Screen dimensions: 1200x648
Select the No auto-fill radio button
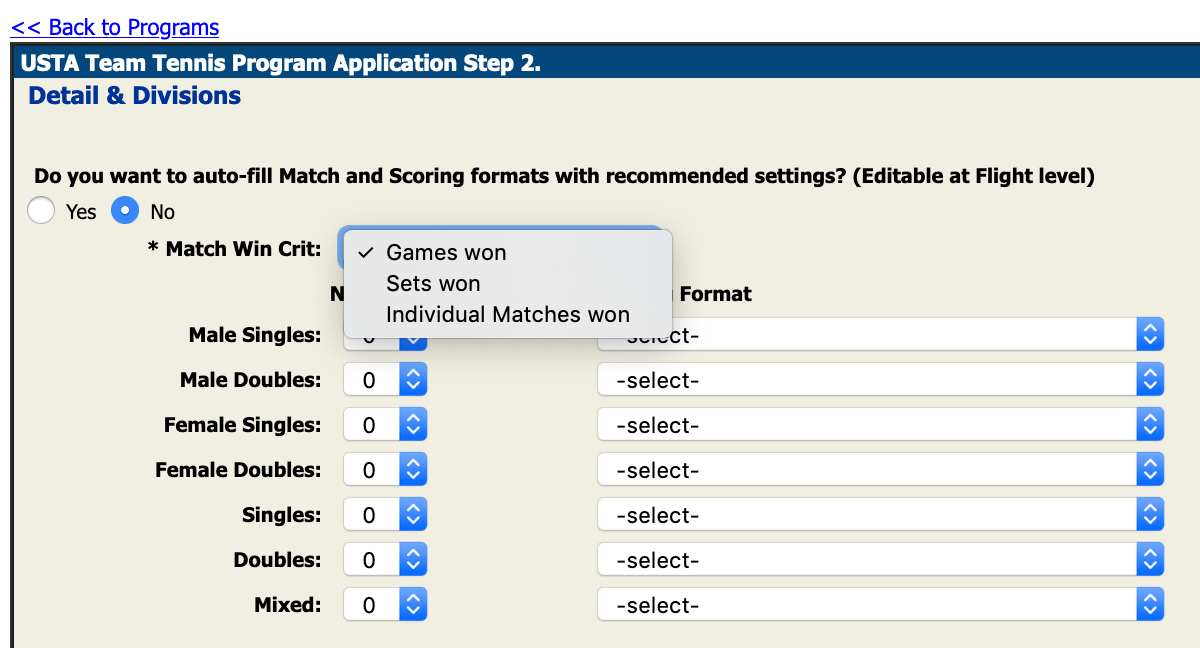[125, 211]
